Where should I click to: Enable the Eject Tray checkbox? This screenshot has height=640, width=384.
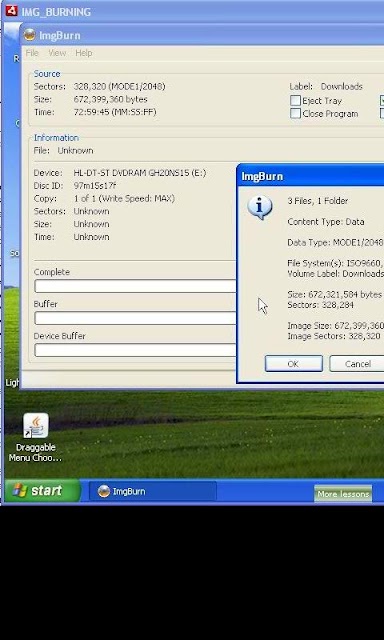tap(295, 100)
